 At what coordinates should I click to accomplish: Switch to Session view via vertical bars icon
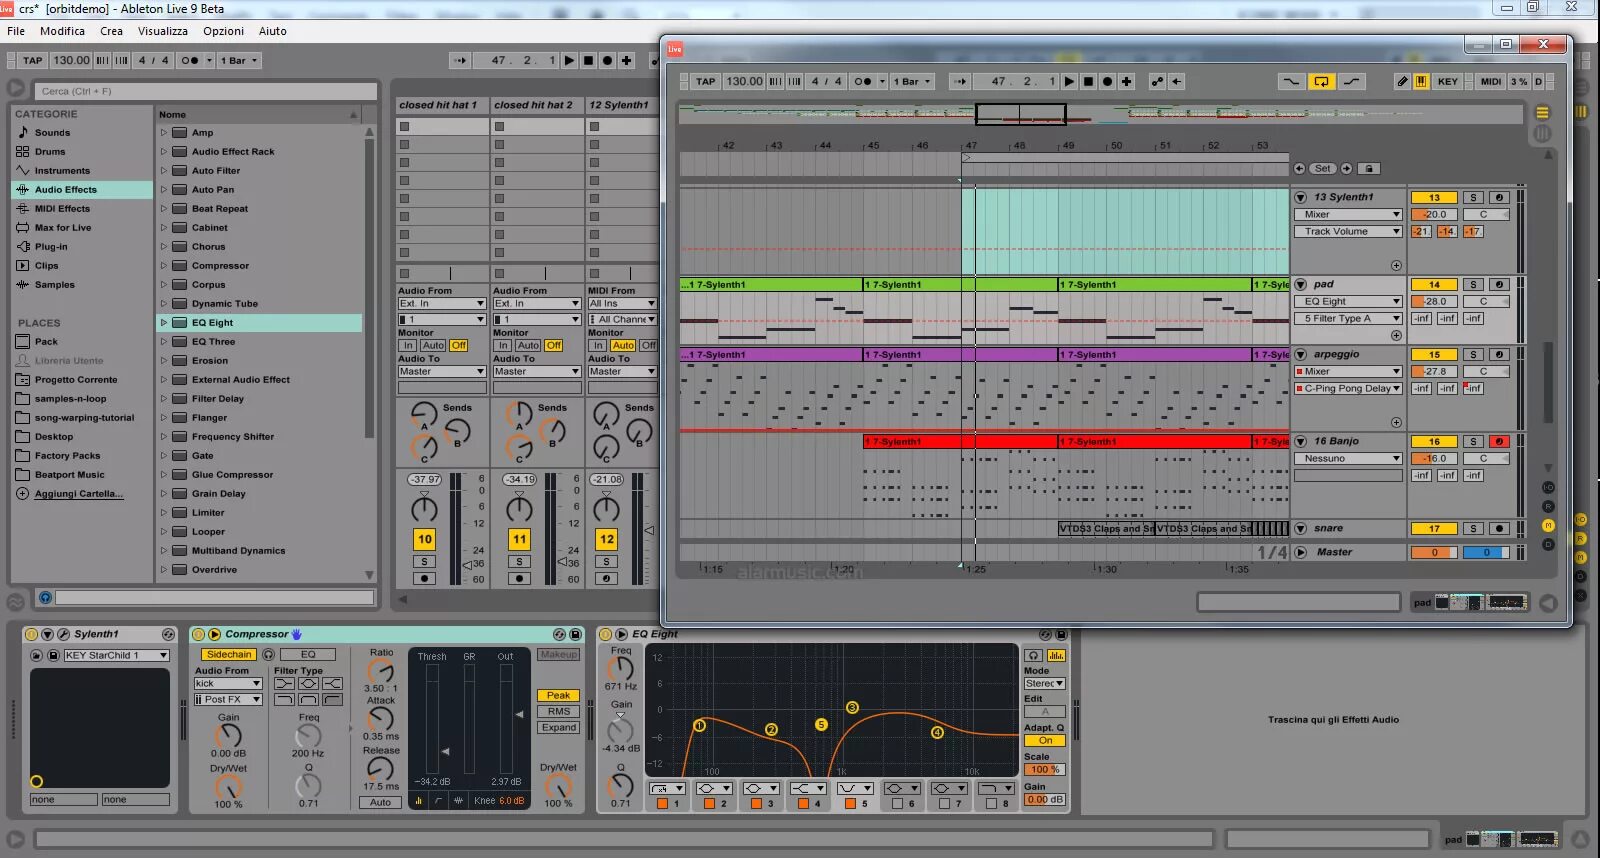1542,133
